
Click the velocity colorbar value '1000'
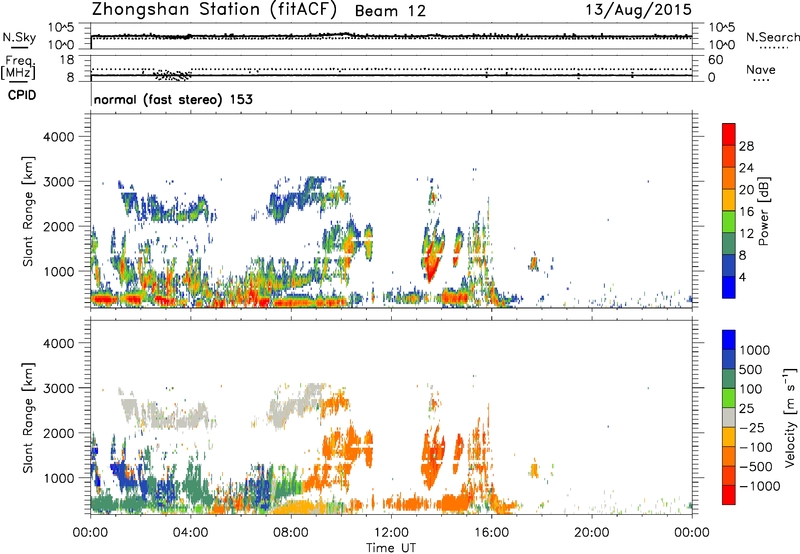tap(755, 350)
